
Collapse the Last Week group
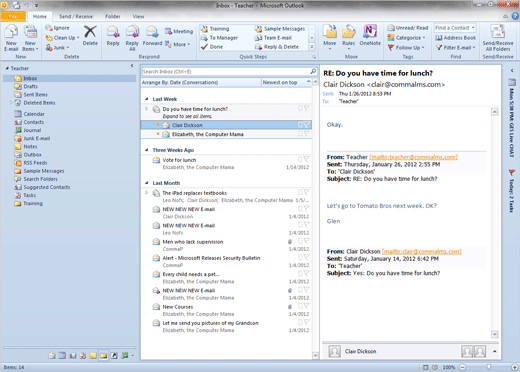(146, 99)
